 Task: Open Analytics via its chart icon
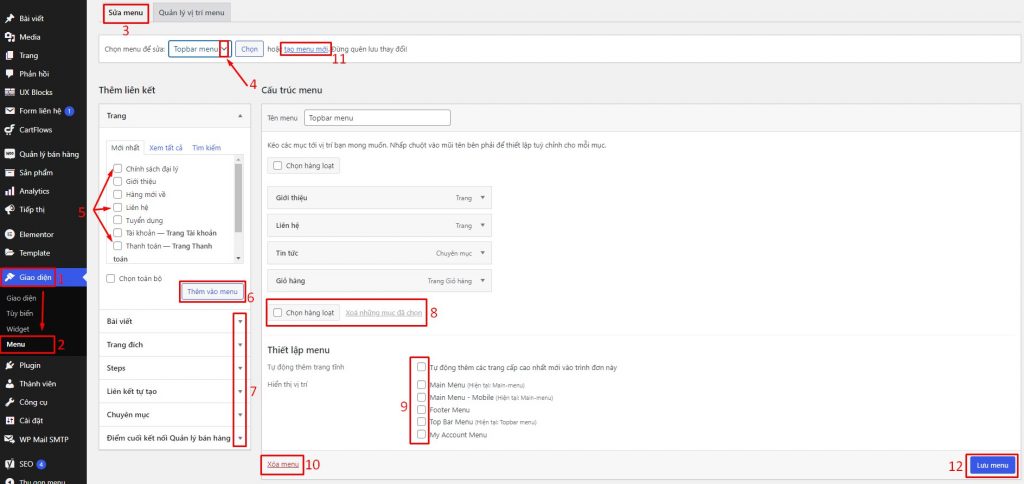(10, 191)
